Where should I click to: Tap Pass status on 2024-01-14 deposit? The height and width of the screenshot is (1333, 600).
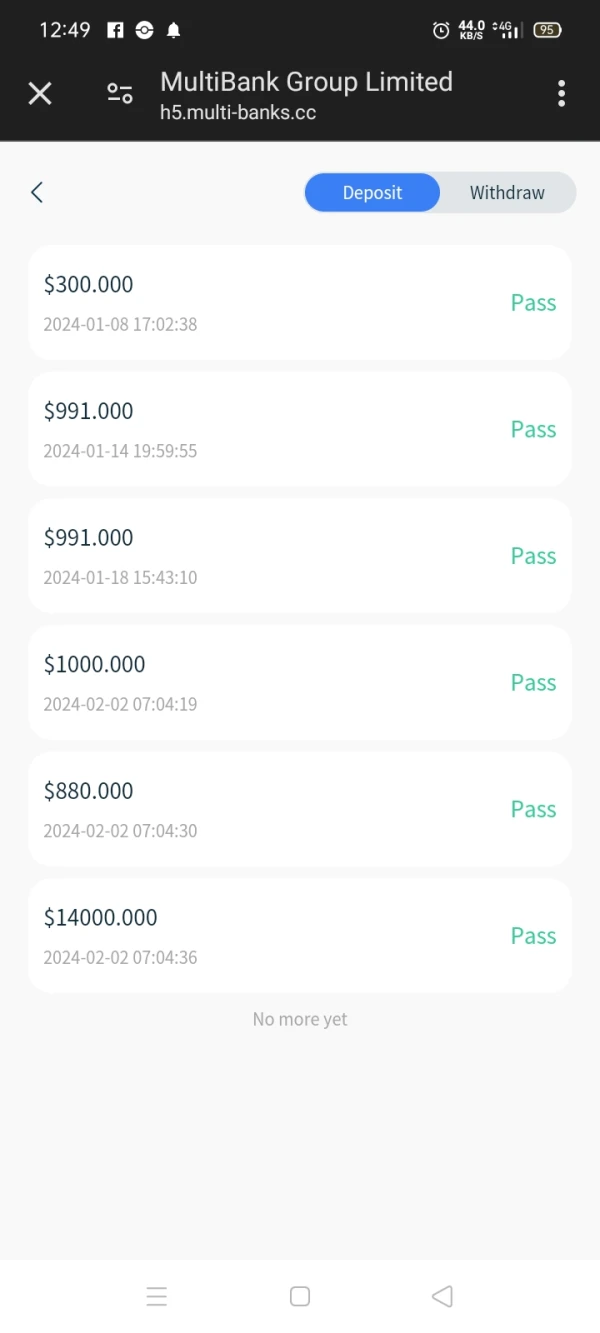tap(533, 429)
